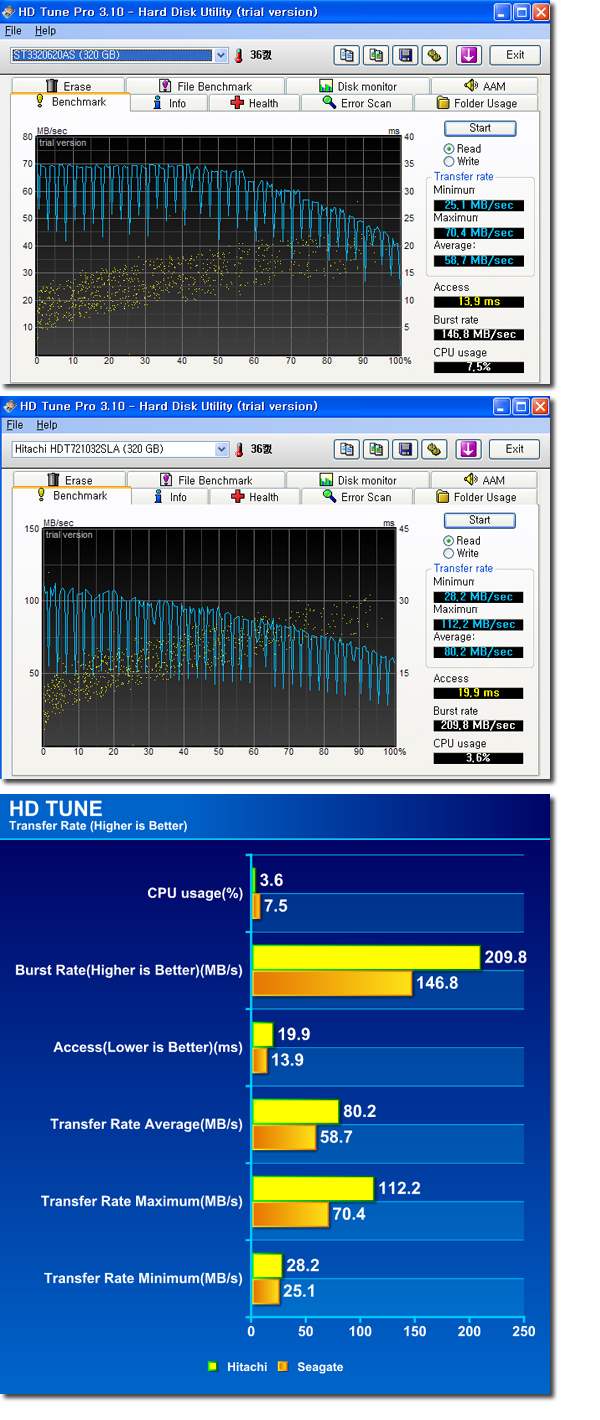Select Read radio in Seagate ST3320620AS window
This screenshot has height=1420, width=600.
point(448,149)
